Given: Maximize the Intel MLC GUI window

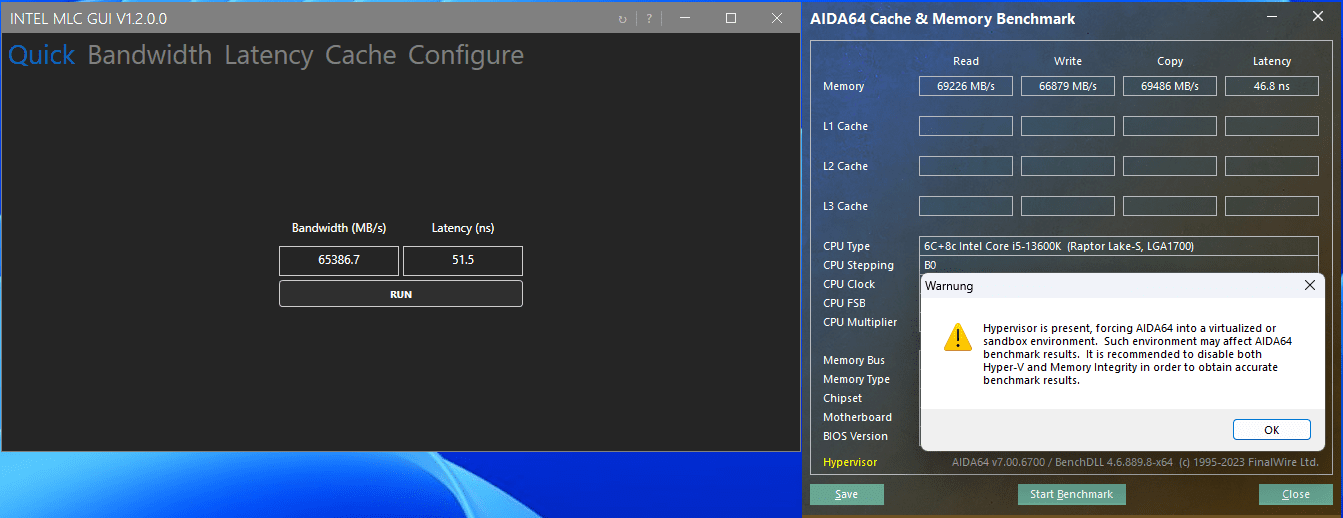Looking at the screenshot, I should click(731, 18).
